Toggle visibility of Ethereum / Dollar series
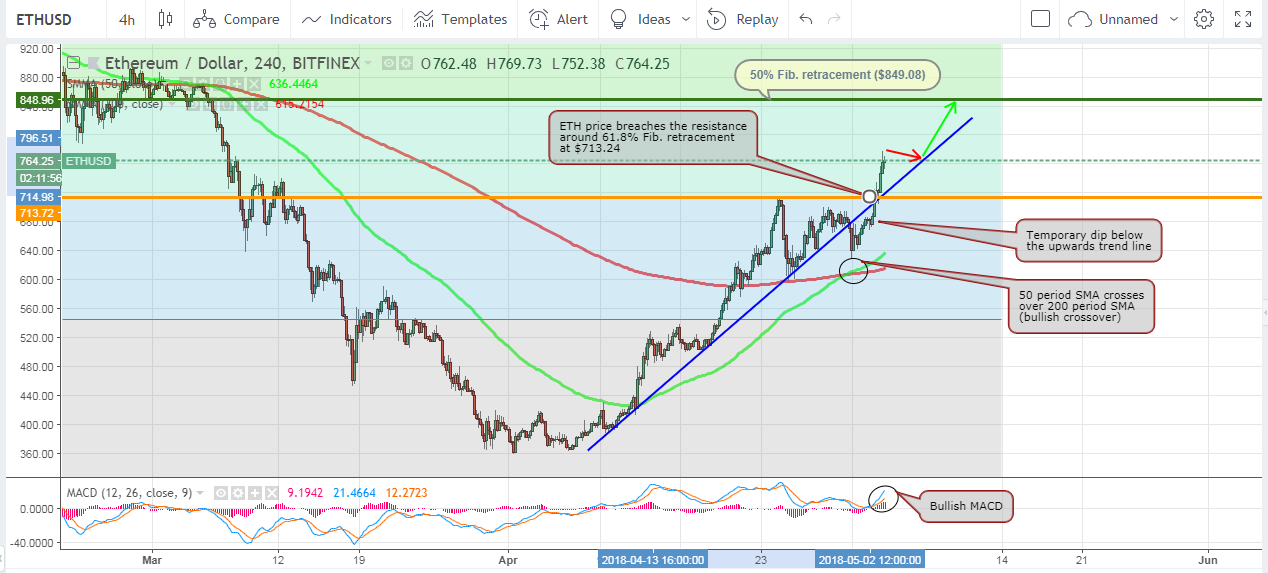The width and height of the screenshot is (1268, 573). pos(389,63)
